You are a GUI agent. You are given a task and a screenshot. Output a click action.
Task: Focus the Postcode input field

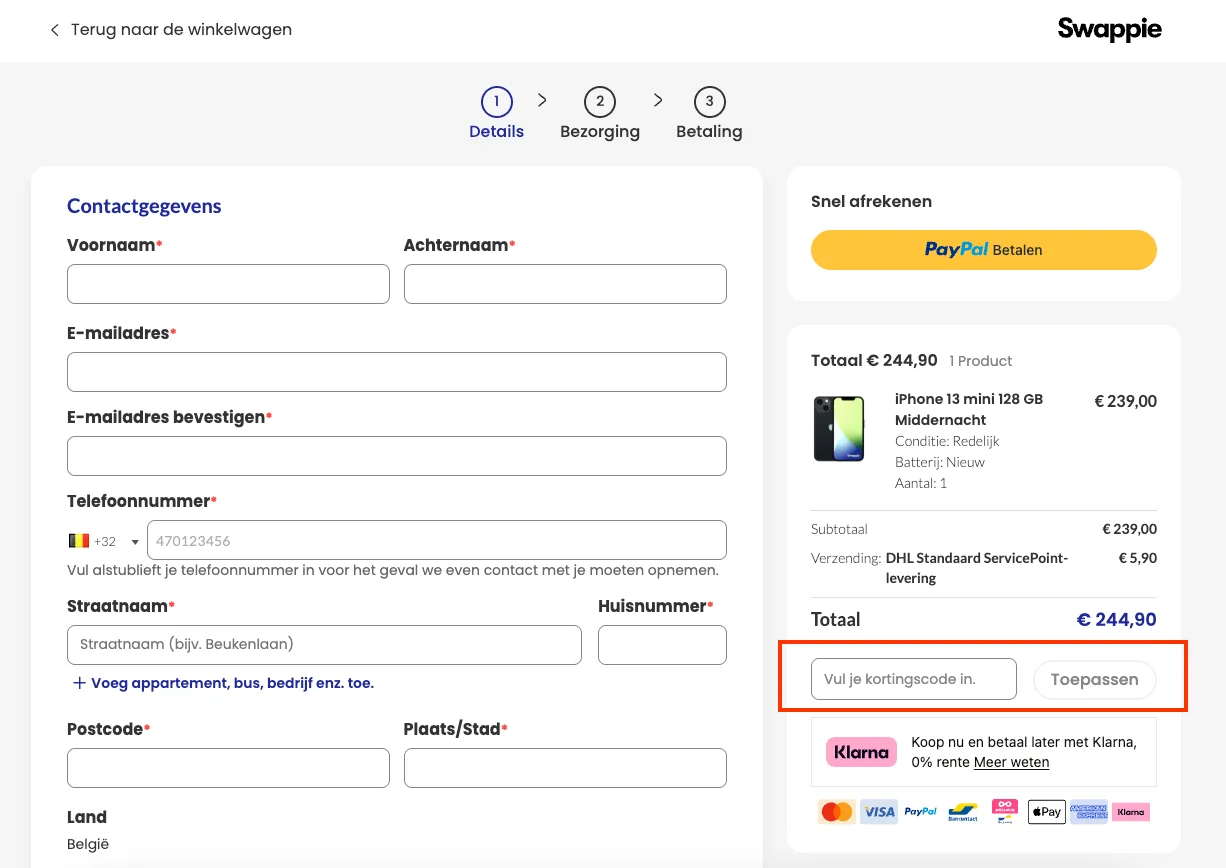point(228,768)
